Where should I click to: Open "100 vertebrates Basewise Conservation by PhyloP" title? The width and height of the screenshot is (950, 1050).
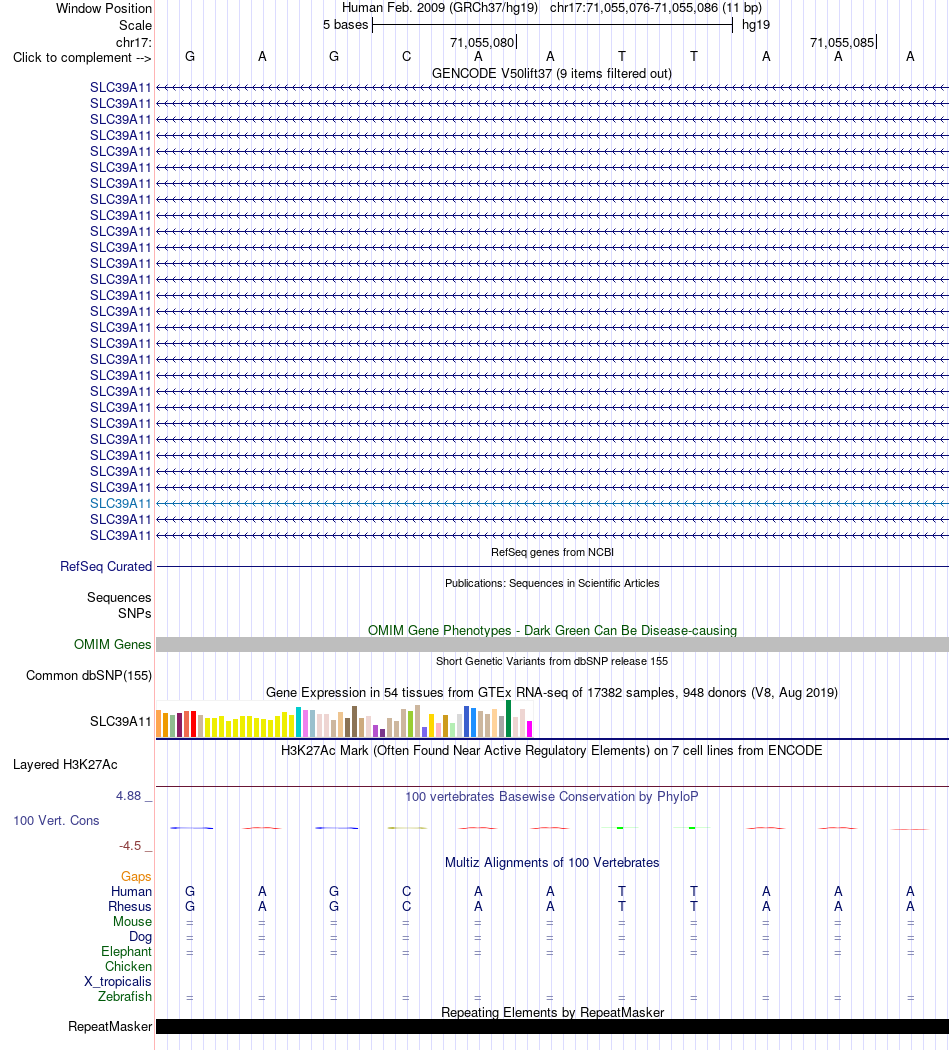pyautogui.click(x=552, y=797)
